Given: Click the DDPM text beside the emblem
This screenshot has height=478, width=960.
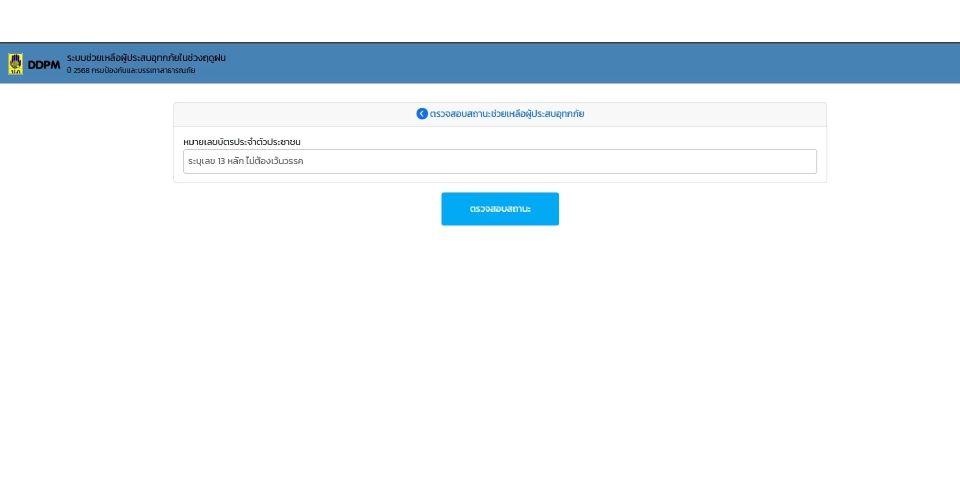Looking at the screenshot, I should [x=44, y=65].
